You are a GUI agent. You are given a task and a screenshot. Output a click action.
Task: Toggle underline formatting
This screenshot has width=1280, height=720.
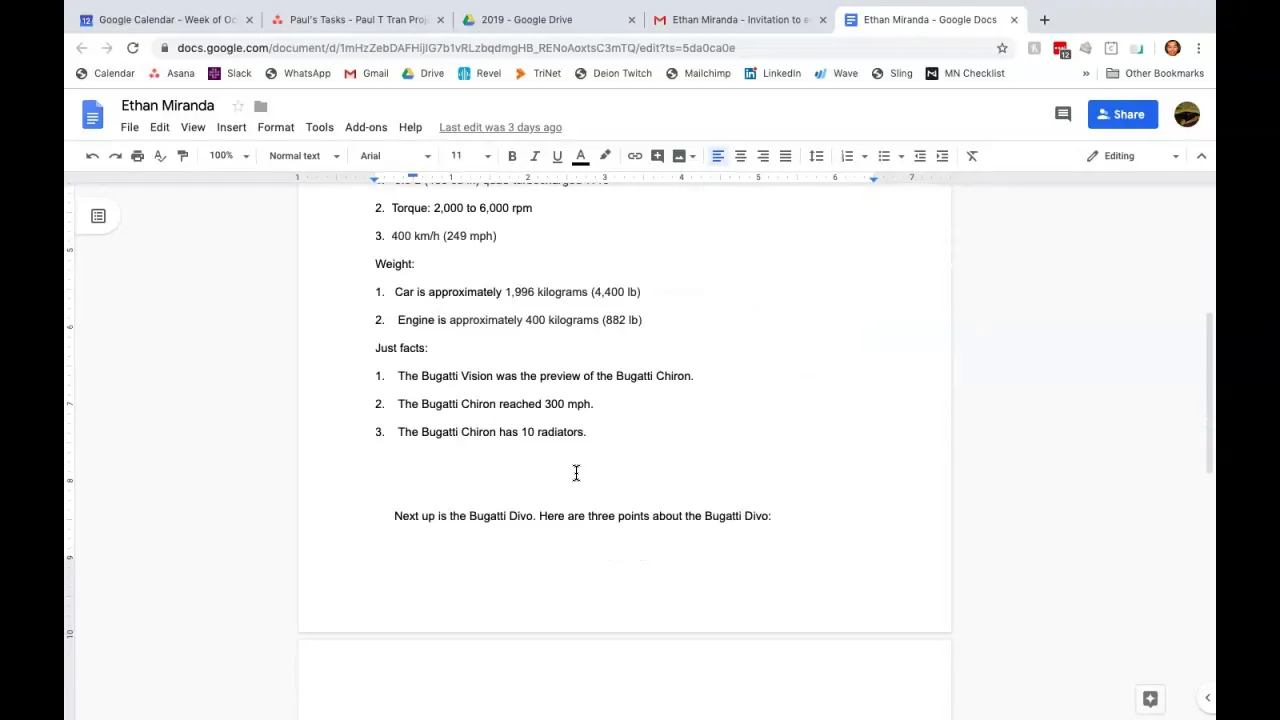point(557,156)
